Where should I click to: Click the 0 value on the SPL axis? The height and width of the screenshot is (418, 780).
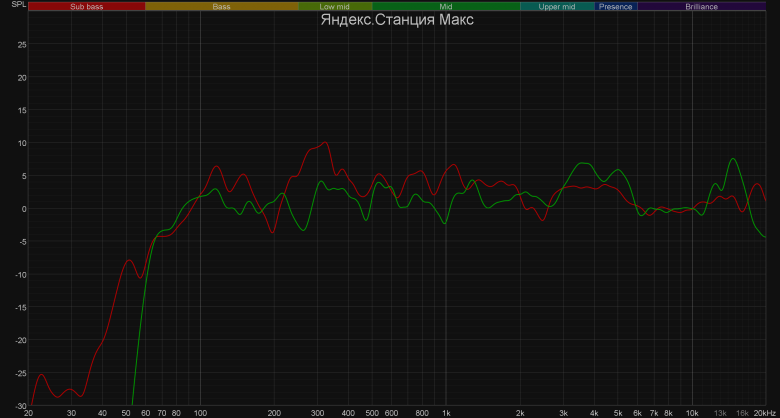coord(24,209)
